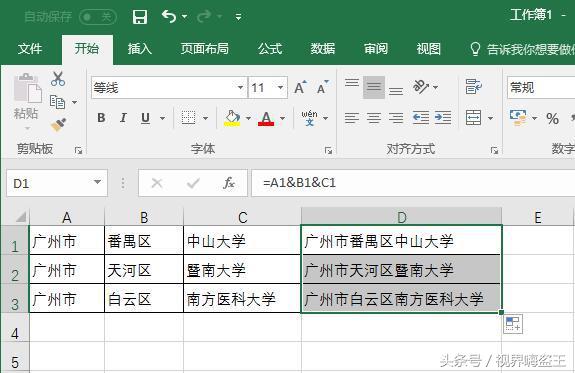Open the clipboard pane dialog launcher

[x=78, y=150]
